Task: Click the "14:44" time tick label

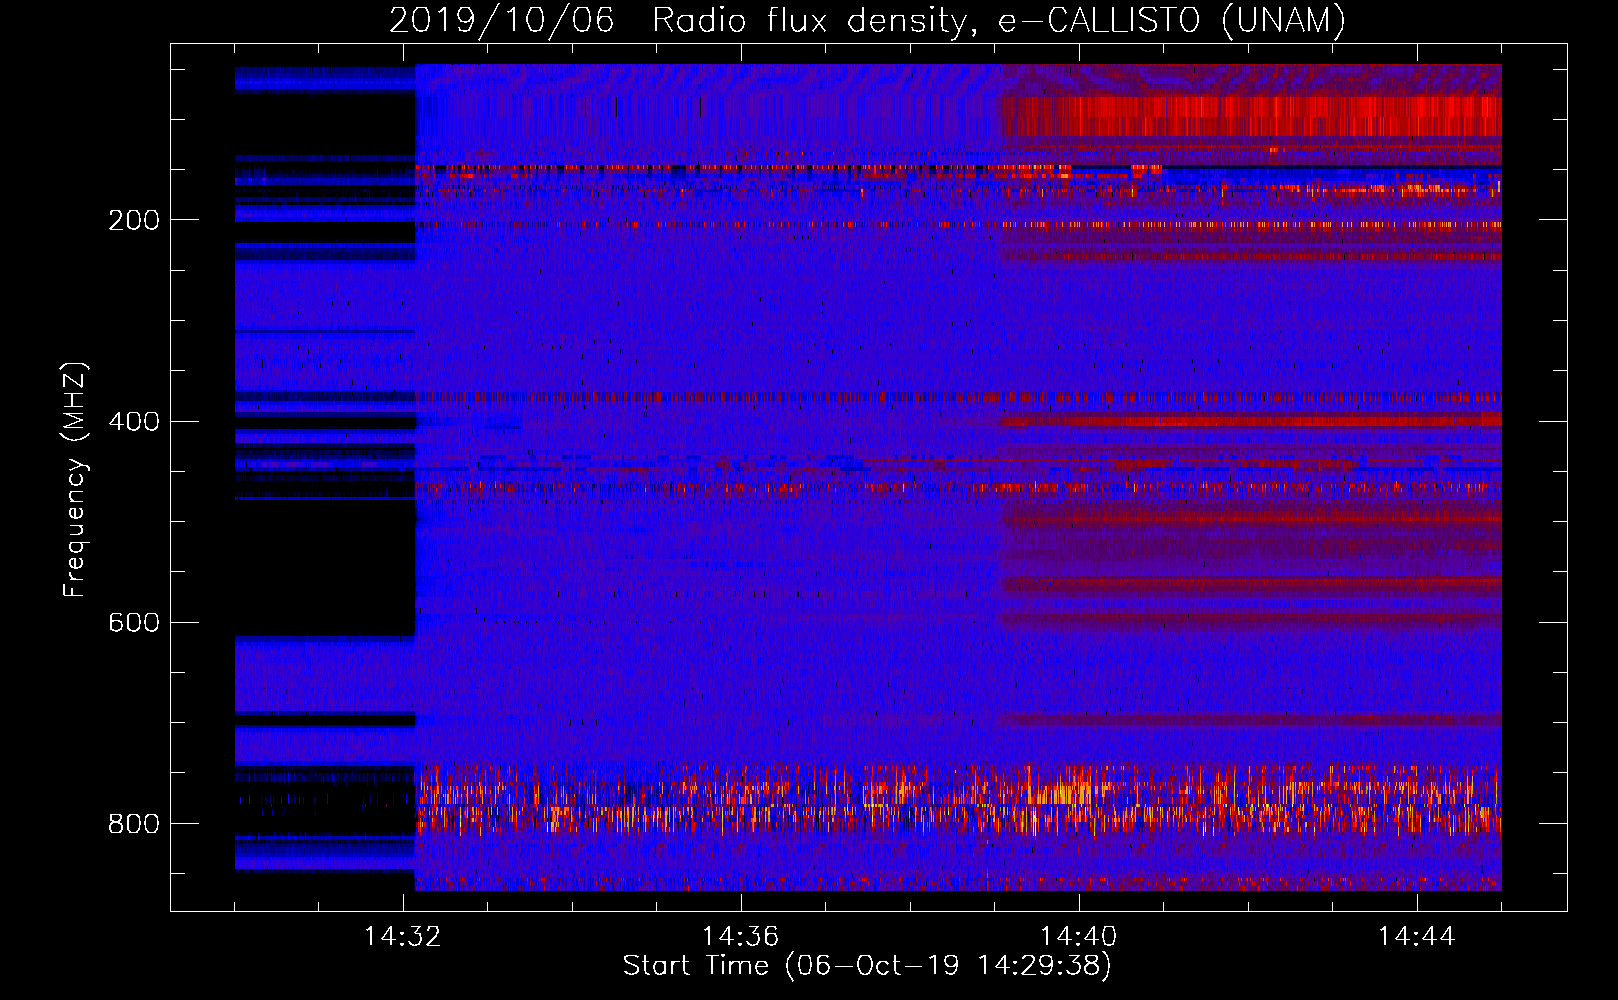Action: 1416,937
